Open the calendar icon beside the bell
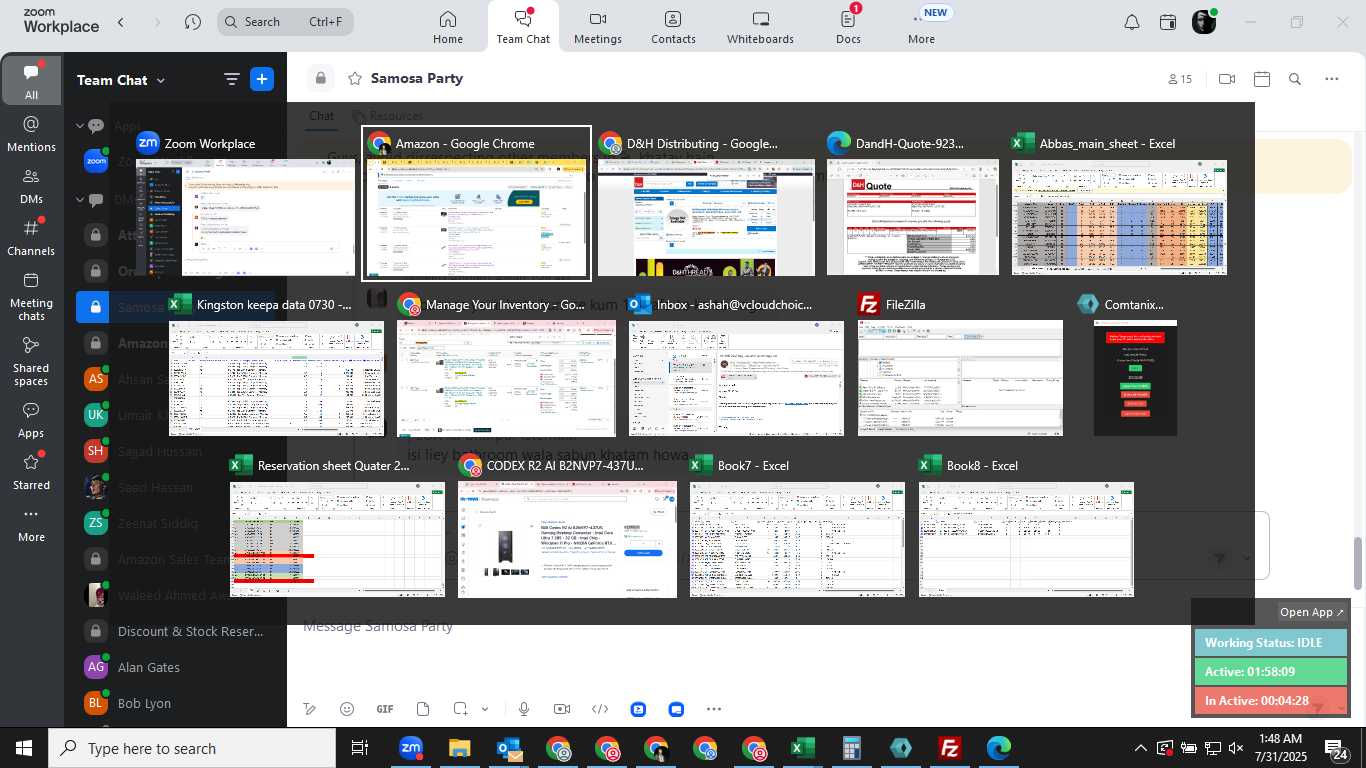 [x=1167, y=22]
